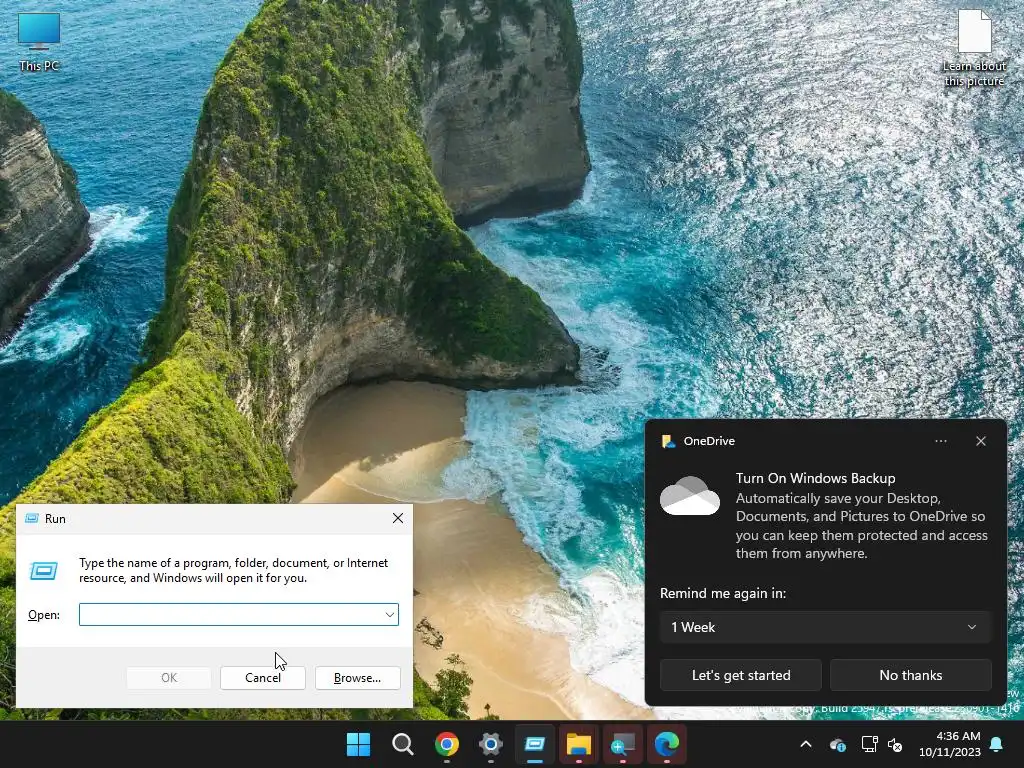Launch Google Chrome from taskbar

447,744
